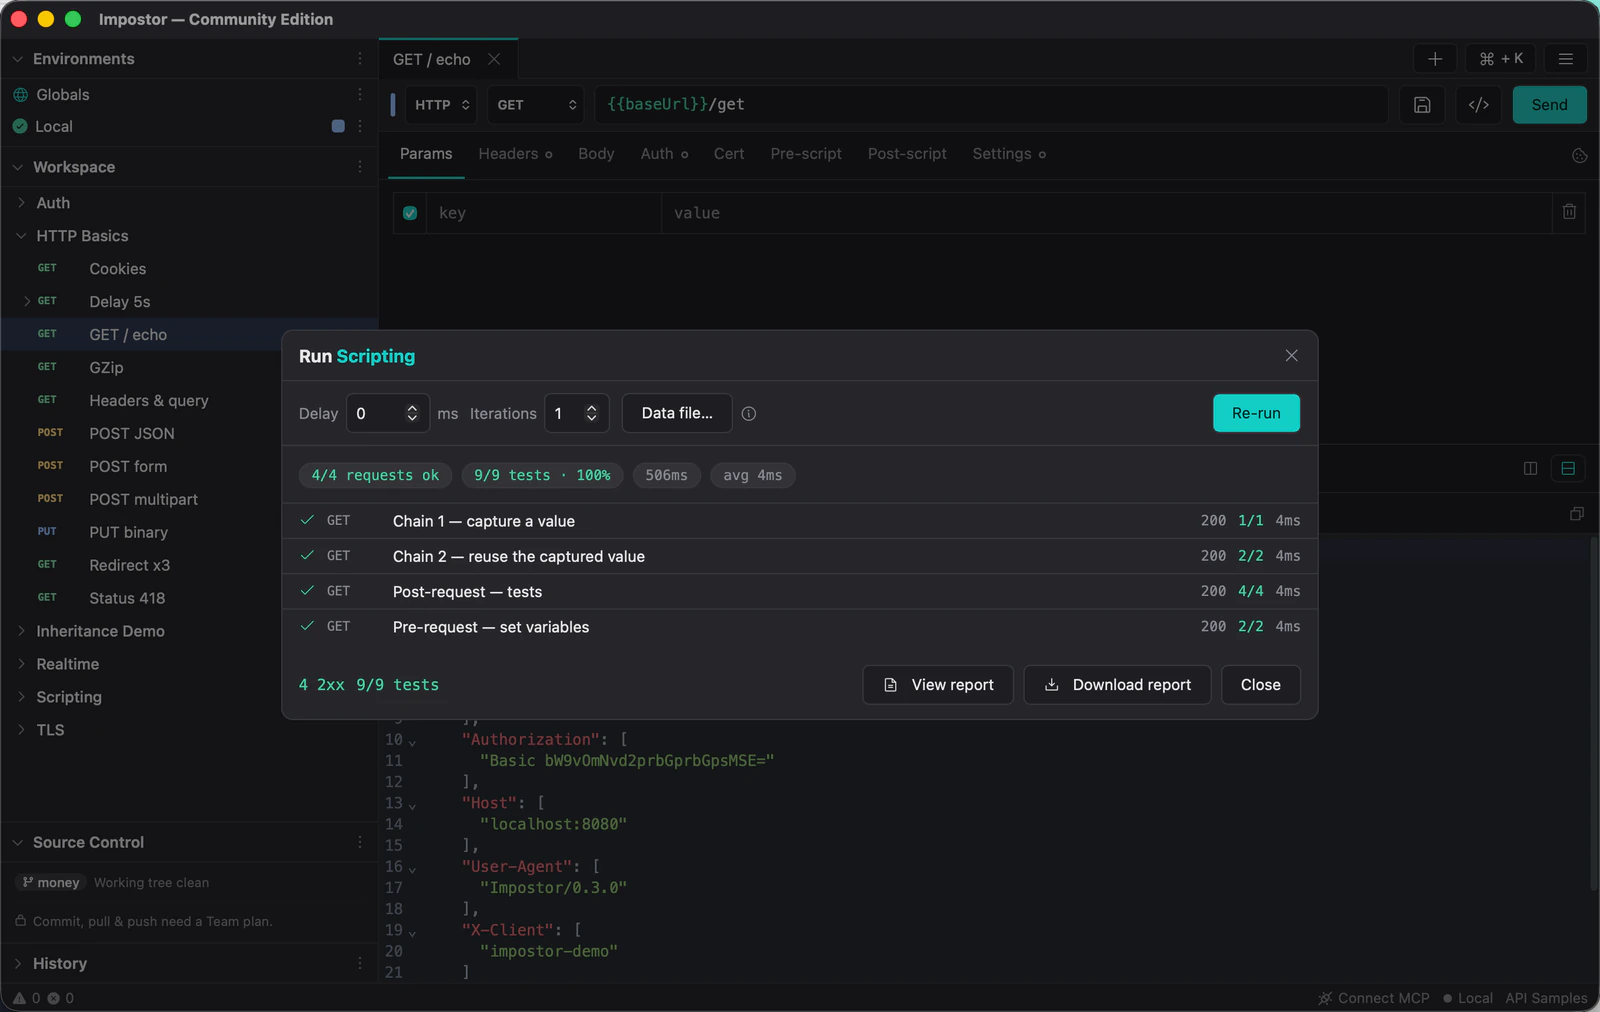Screen dimensions: 1600x1012
Task: Open the HTTP protocol dropdown
Action: point(441,105)
